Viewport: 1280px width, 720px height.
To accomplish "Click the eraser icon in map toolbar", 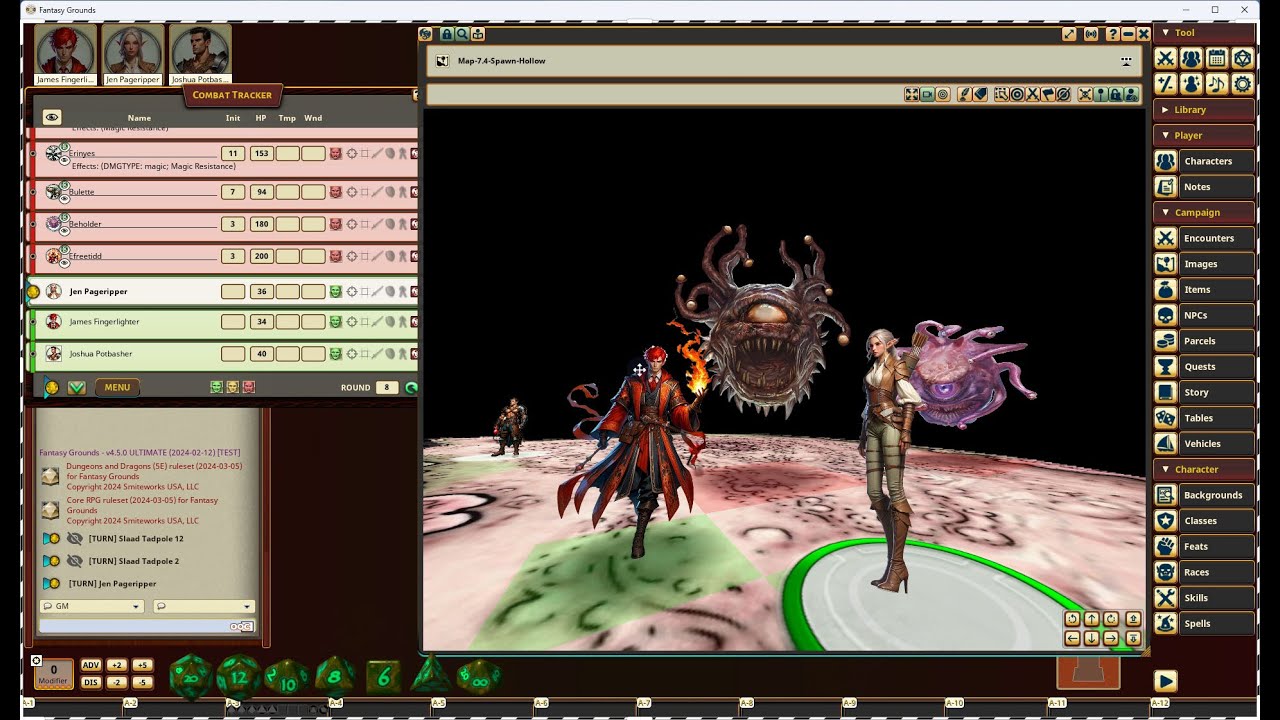I will (981, 94).
